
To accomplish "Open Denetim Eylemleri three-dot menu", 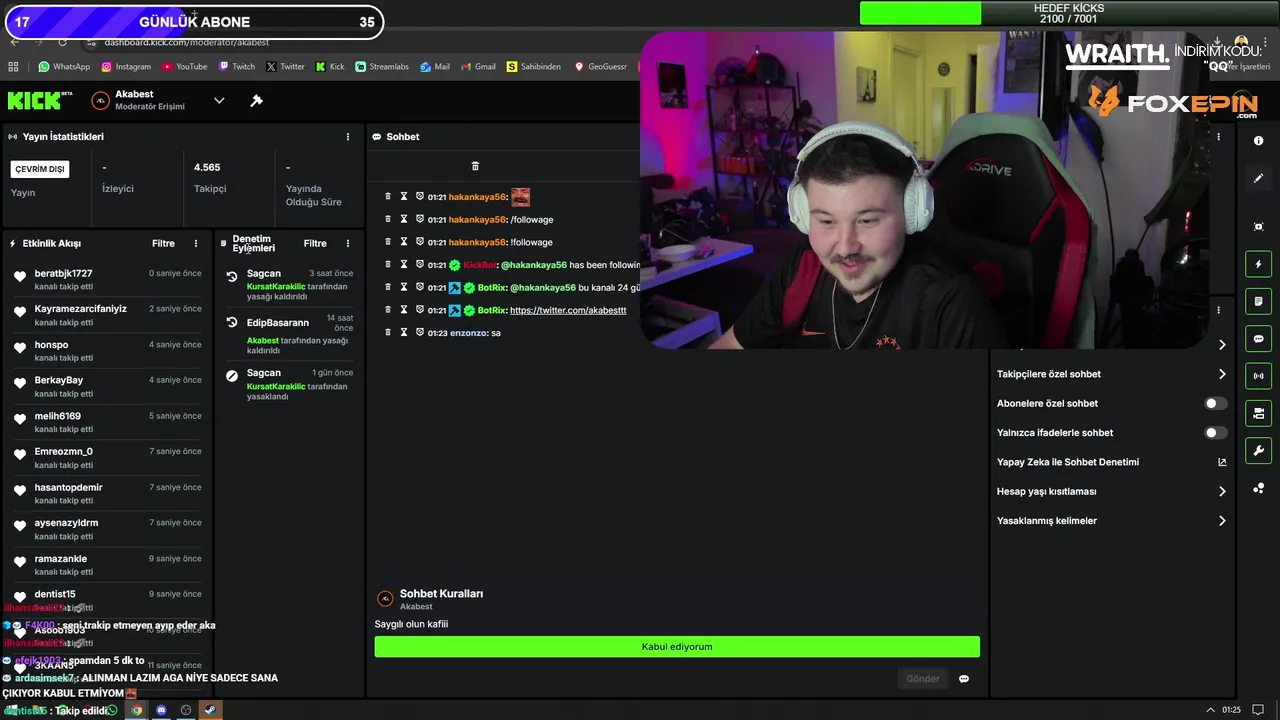I will pyautogui.click(x=348, y=244).
